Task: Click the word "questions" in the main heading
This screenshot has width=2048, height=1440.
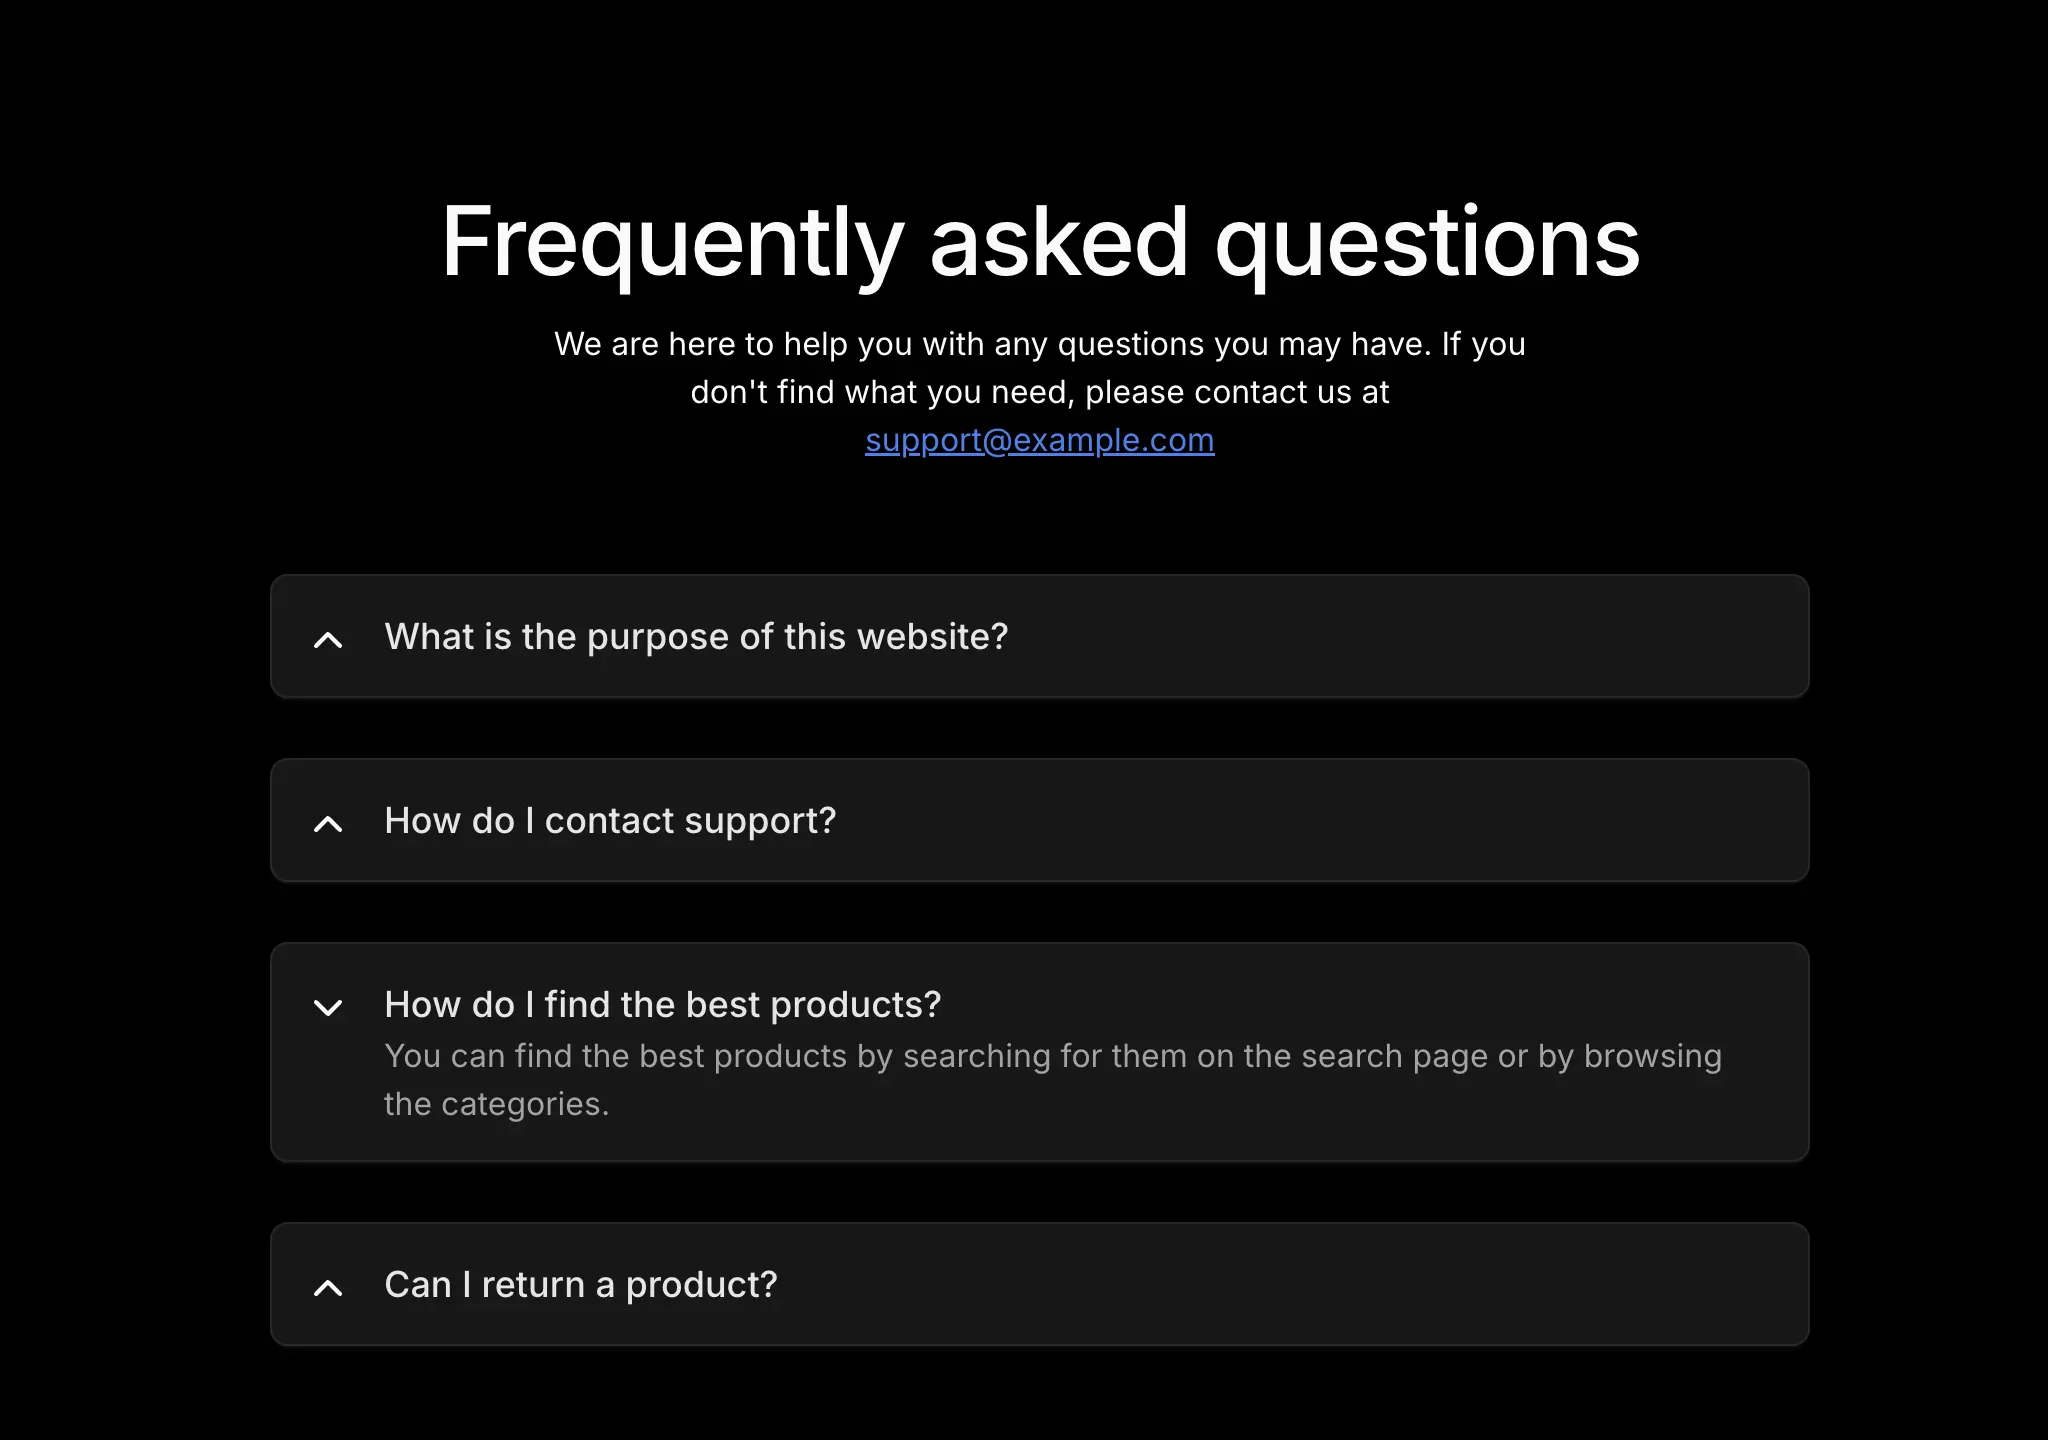Action: [x=1427, y=242]
